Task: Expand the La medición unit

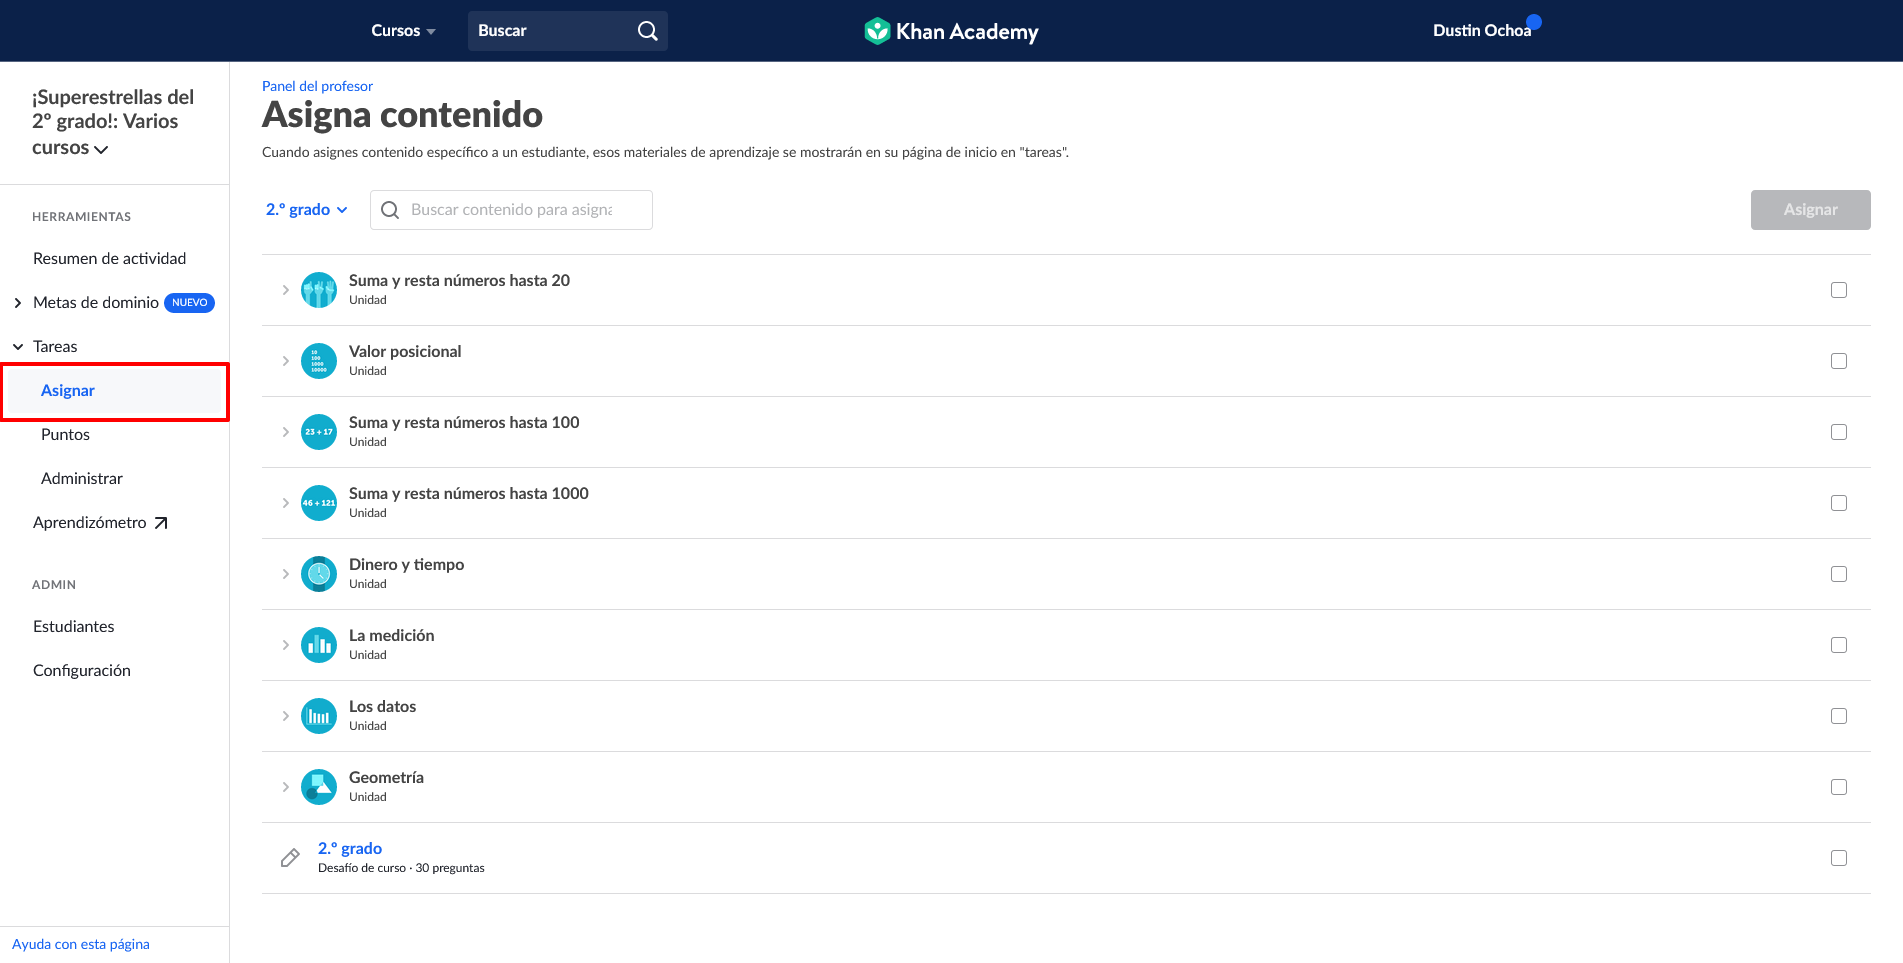Action: pos(285,645)
